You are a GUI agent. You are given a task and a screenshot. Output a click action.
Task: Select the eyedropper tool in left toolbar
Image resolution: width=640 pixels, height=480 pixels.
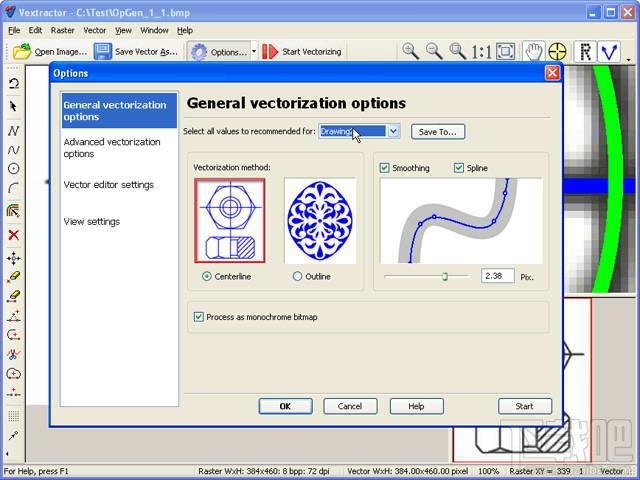tap(13, 436)
